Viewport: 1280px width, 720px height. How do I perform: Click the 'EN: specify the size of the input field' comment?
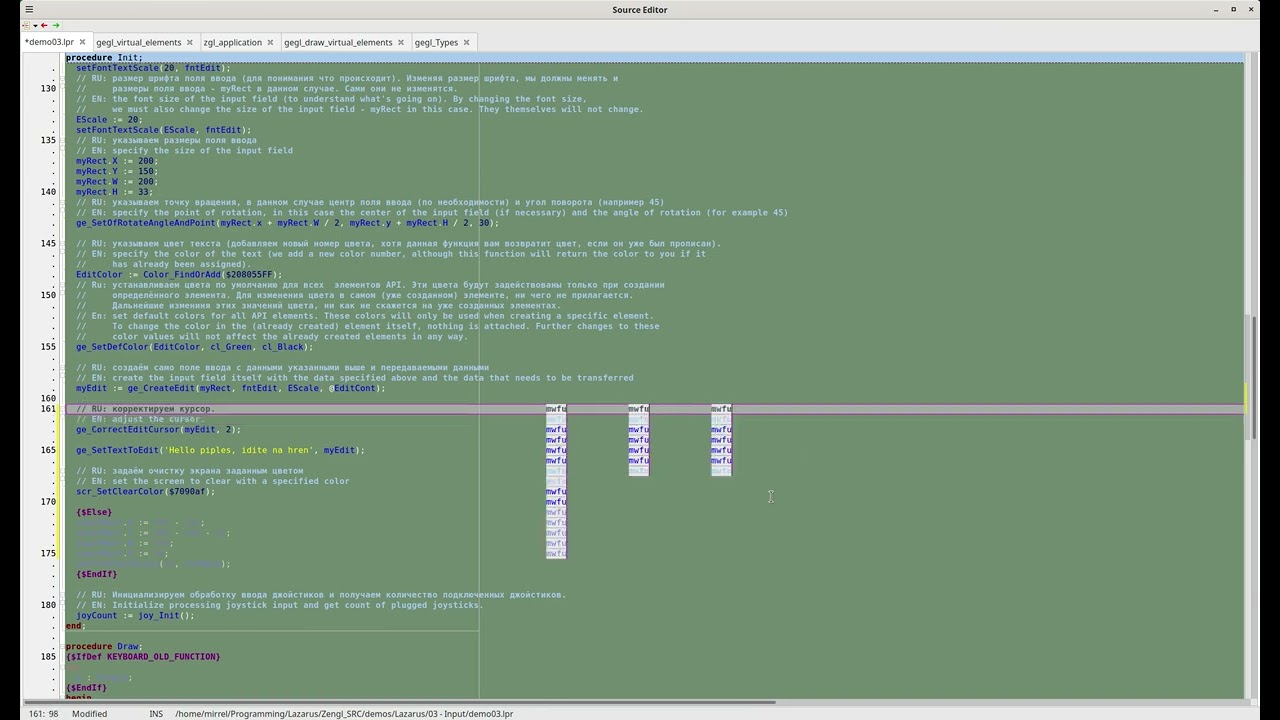(x=185, y=151)
